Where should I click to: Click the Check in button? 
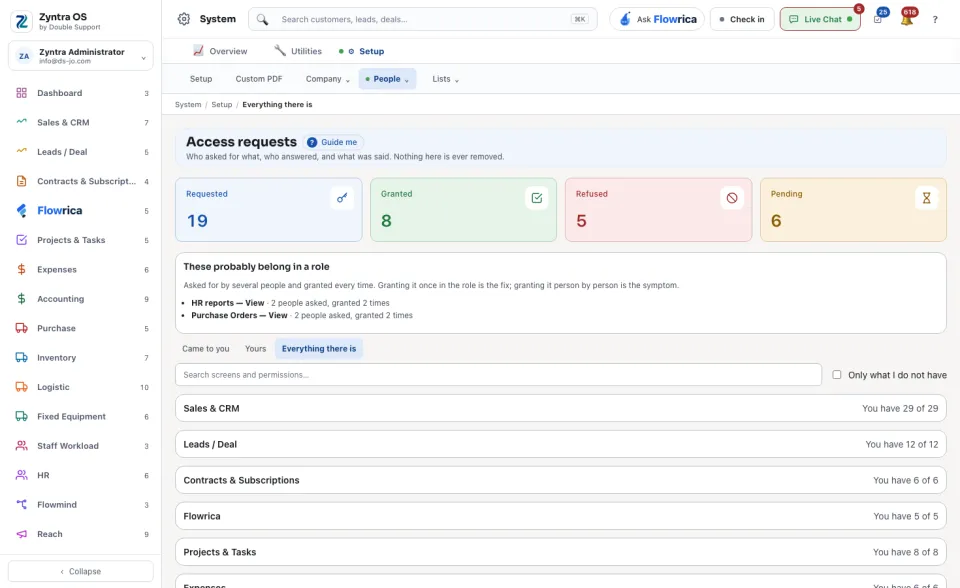point(742,19)
